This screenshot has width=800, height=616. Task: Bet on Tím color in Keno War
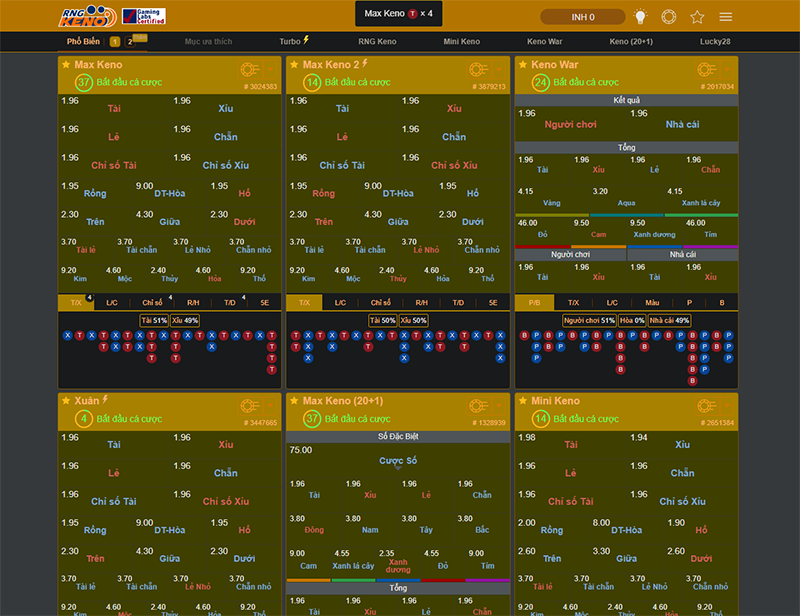click(711, 234)
